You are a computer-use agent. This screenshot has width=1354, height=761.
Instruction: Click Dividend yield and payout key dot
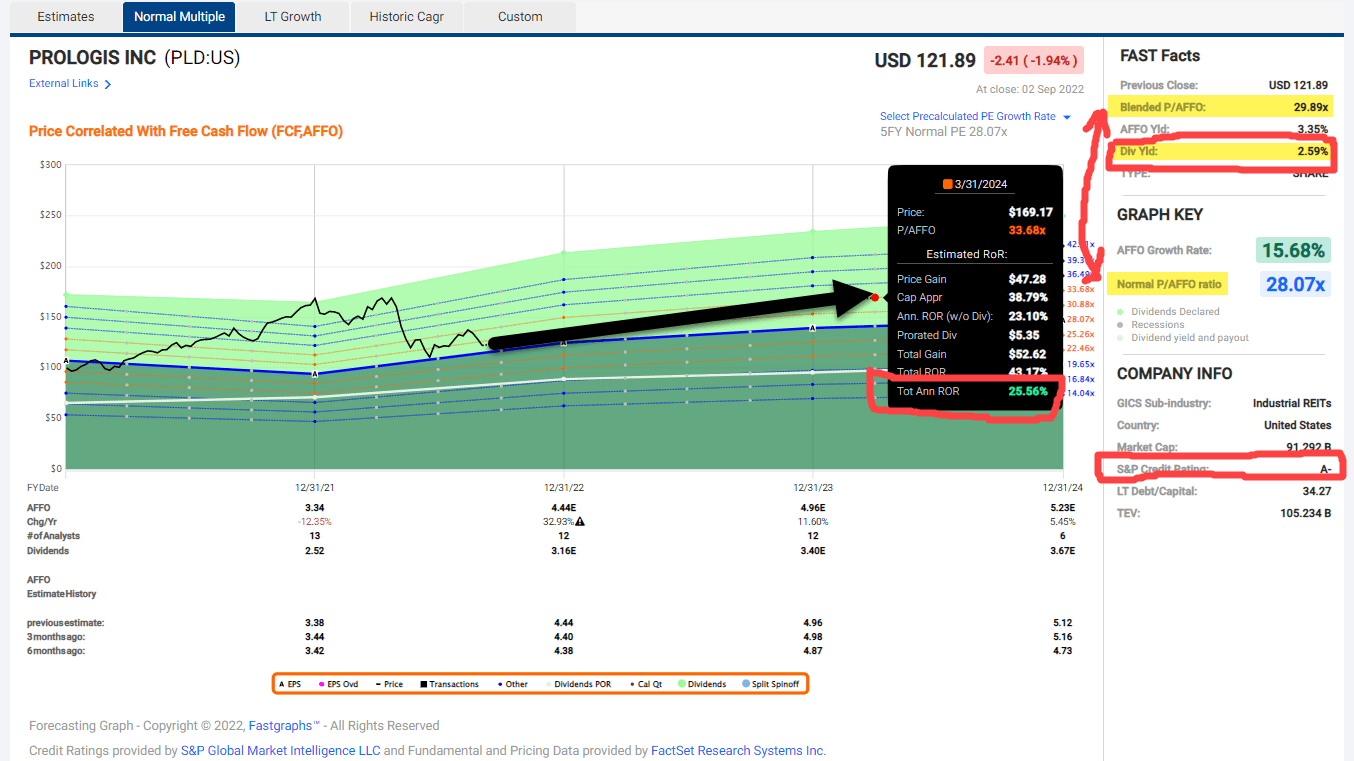click(x=1122, y=338)
